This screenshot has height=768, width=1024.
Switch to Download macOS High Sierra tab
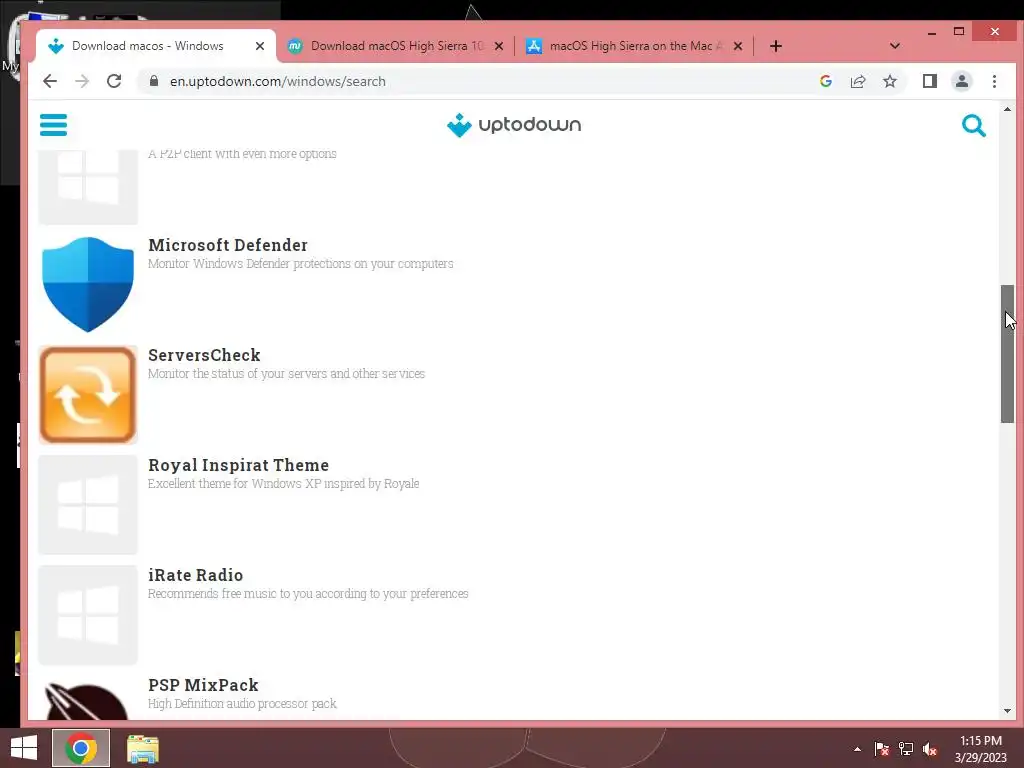(396, 46)
